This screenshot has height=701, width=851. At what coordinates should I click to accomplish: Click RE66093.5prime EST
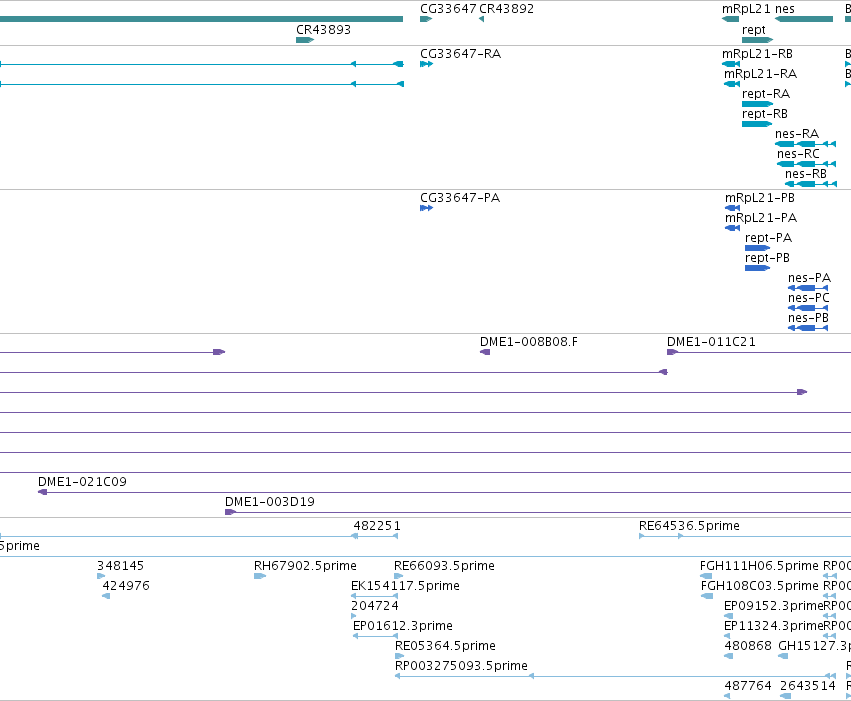click(x=444, y=566)
